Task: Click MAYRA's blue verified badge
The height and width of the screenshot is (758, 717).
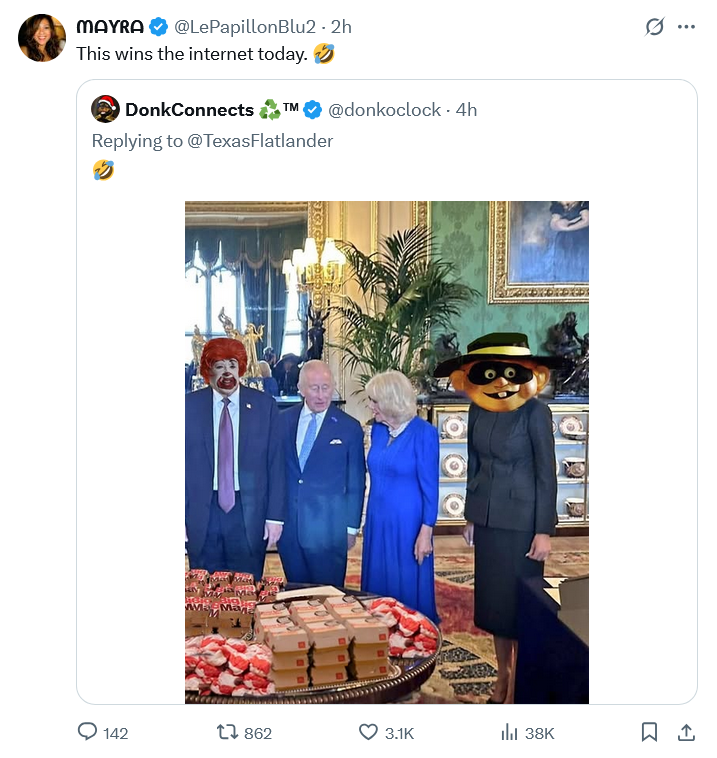Action: (158, 27)
